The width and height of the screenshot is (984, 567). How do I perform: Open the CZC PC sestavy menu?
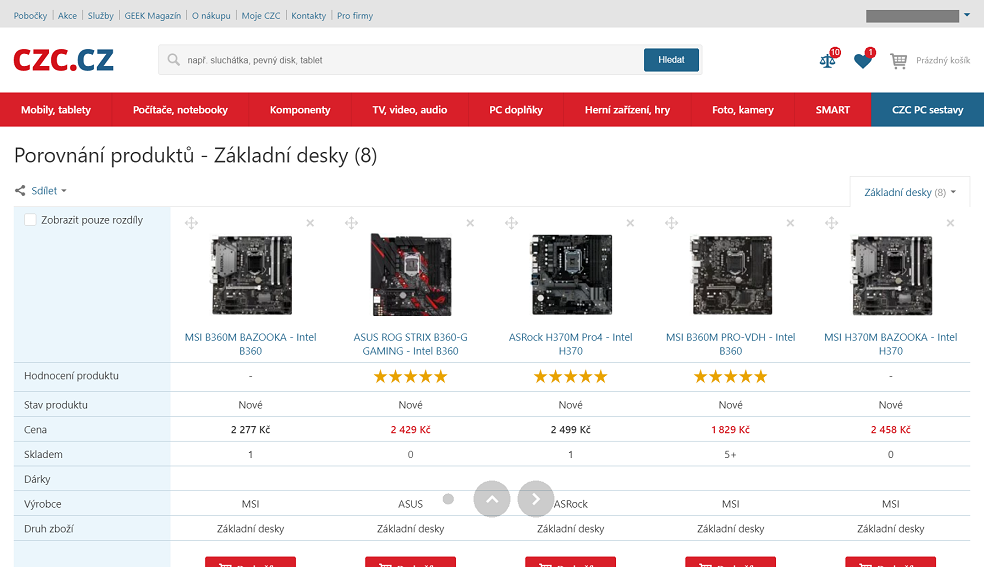tap(928, 110)
